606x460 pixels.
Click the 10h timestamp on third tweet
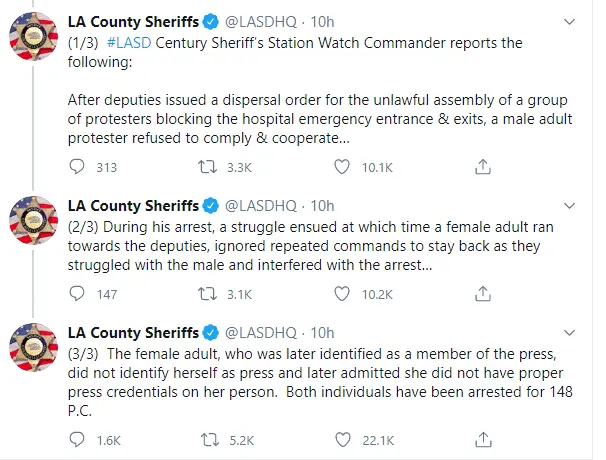pos(322,332)
